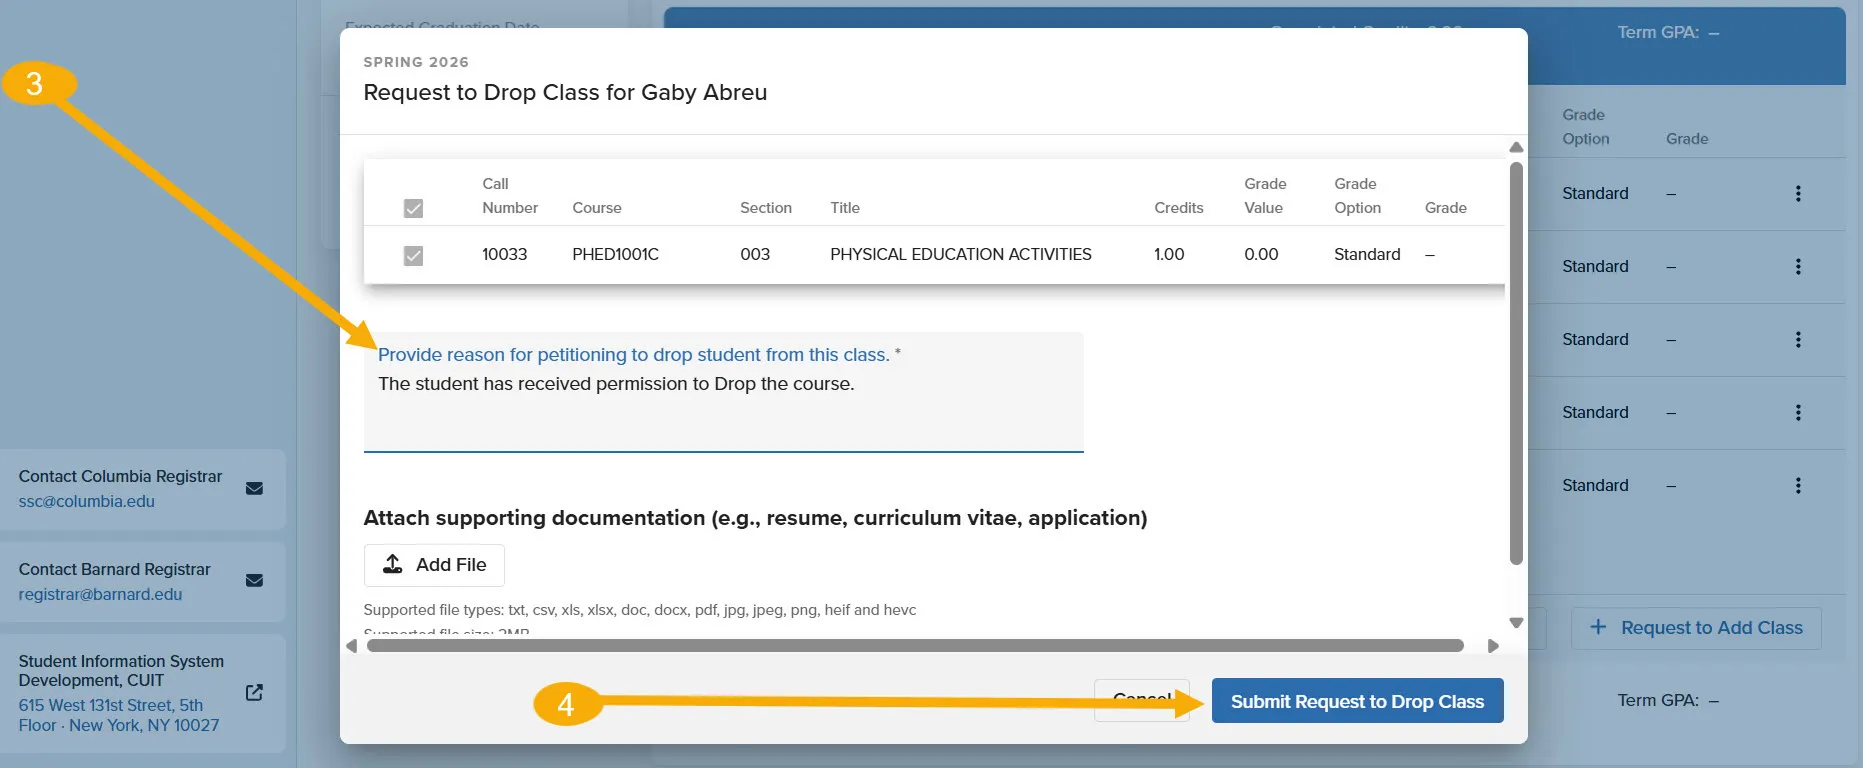Viewport: 1863px width, 768px height.
Task: Click credits value 1.00
Action: (1169, 254)
